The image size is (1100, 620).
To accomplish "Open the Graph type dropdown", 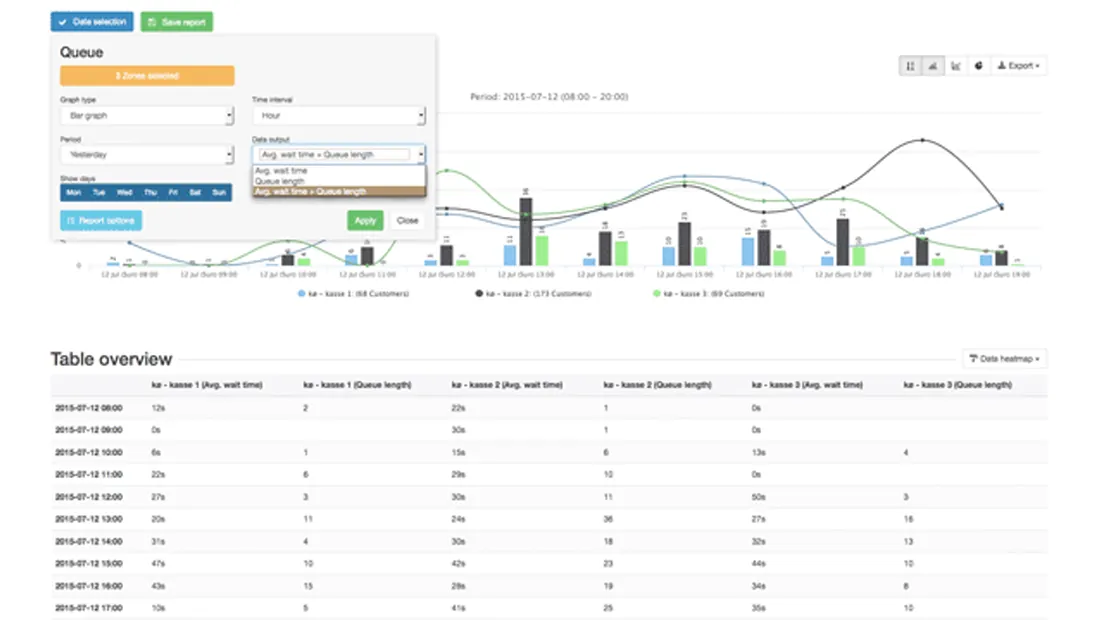I will point(147,116).
